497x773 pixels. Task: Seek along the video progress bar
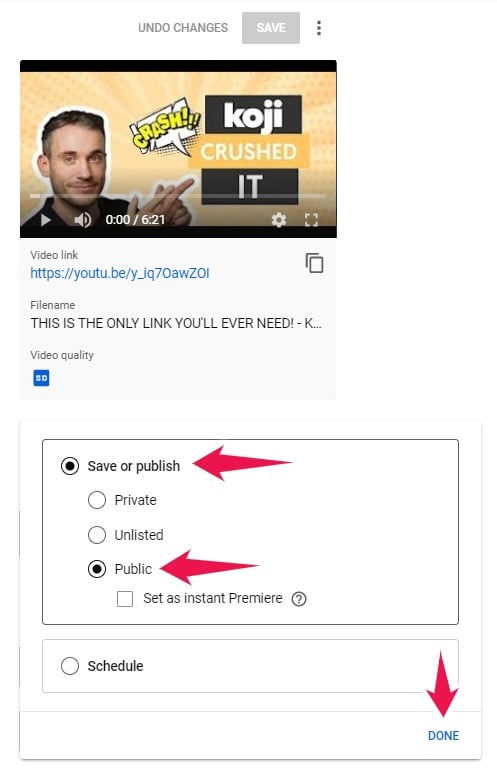(178, 196)
